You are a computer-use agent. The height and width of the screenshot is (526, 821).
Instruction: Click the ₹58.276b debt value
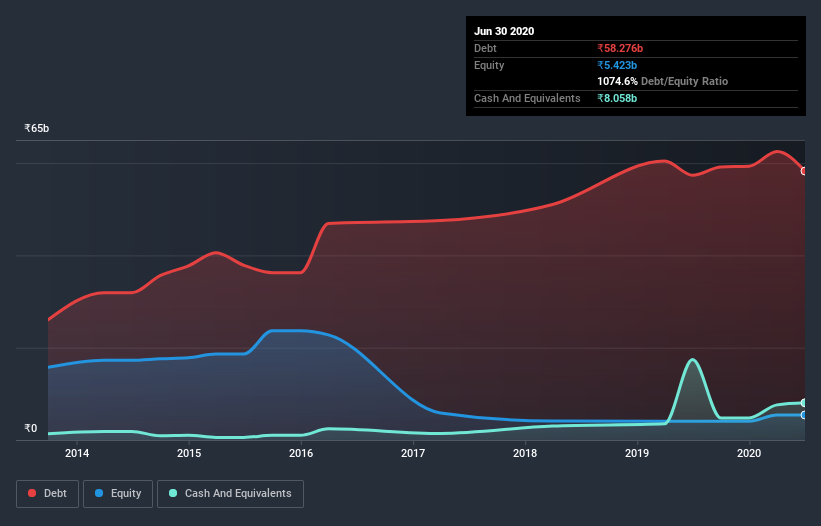[x=620, y=49]
